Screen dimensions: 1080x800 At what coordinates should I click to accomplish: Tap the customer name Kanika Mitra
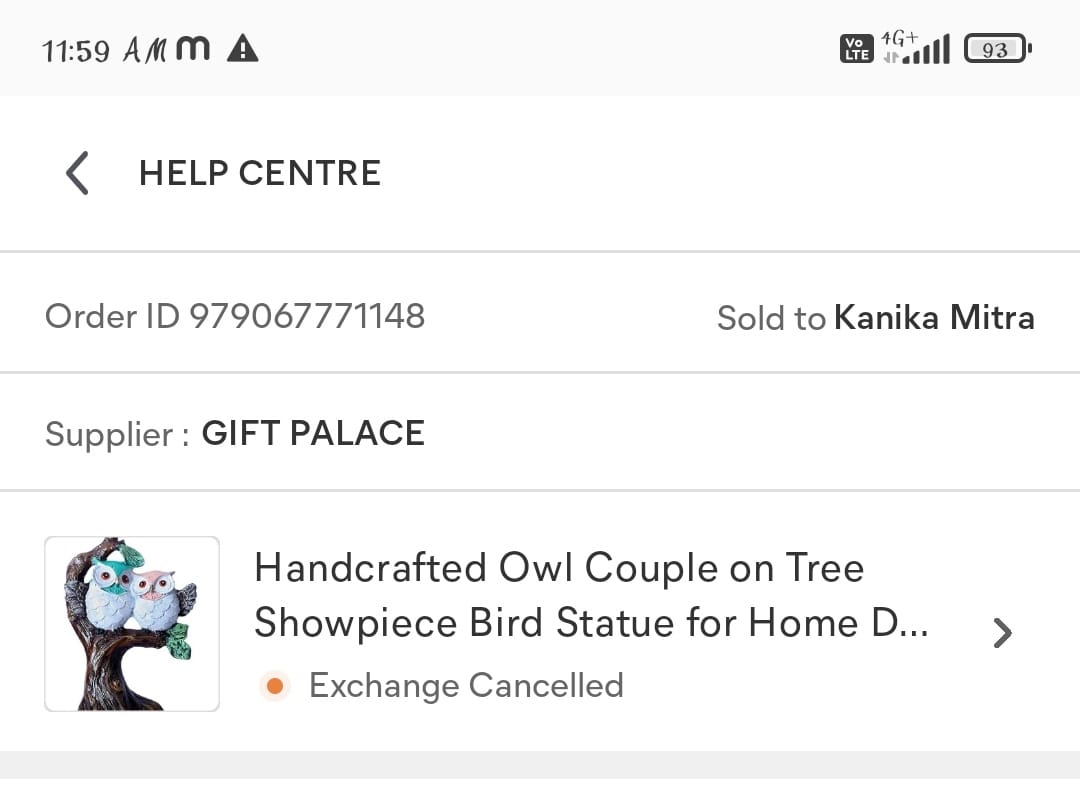[x=934, y=318]
